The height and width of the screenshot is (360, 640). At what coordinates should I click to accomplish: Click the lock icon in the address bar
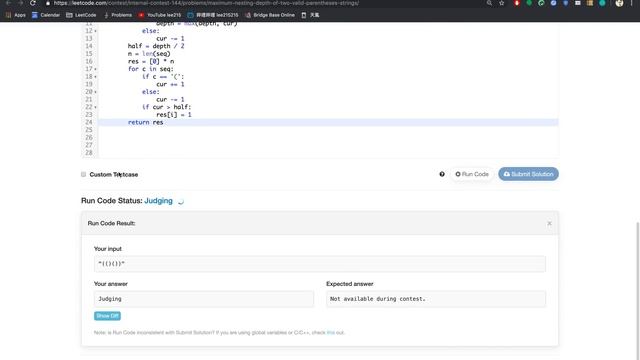(x=48, y=3)
